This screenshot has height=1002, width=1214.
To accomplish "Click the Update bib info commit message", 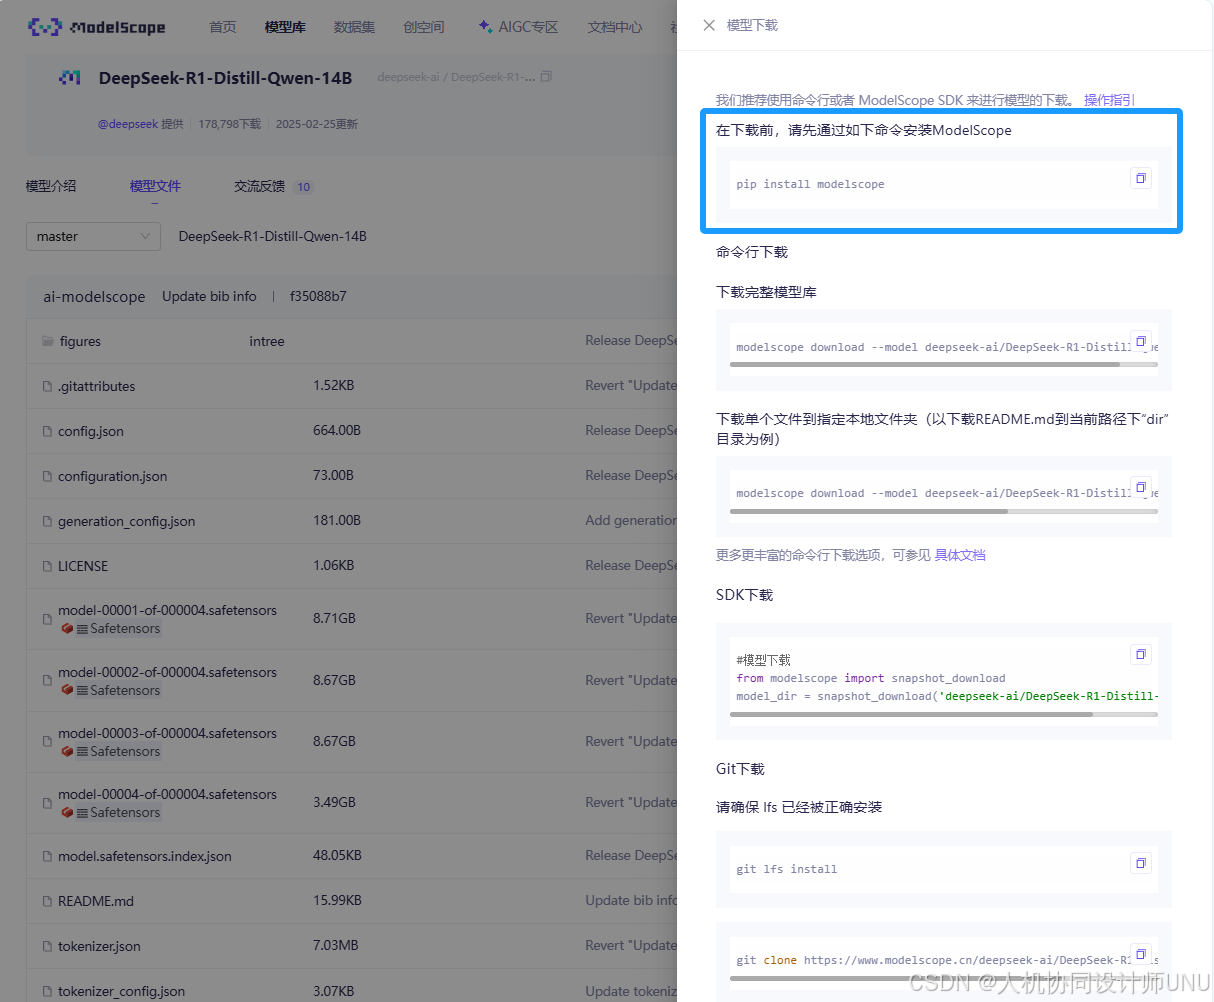I will point(209,296).
